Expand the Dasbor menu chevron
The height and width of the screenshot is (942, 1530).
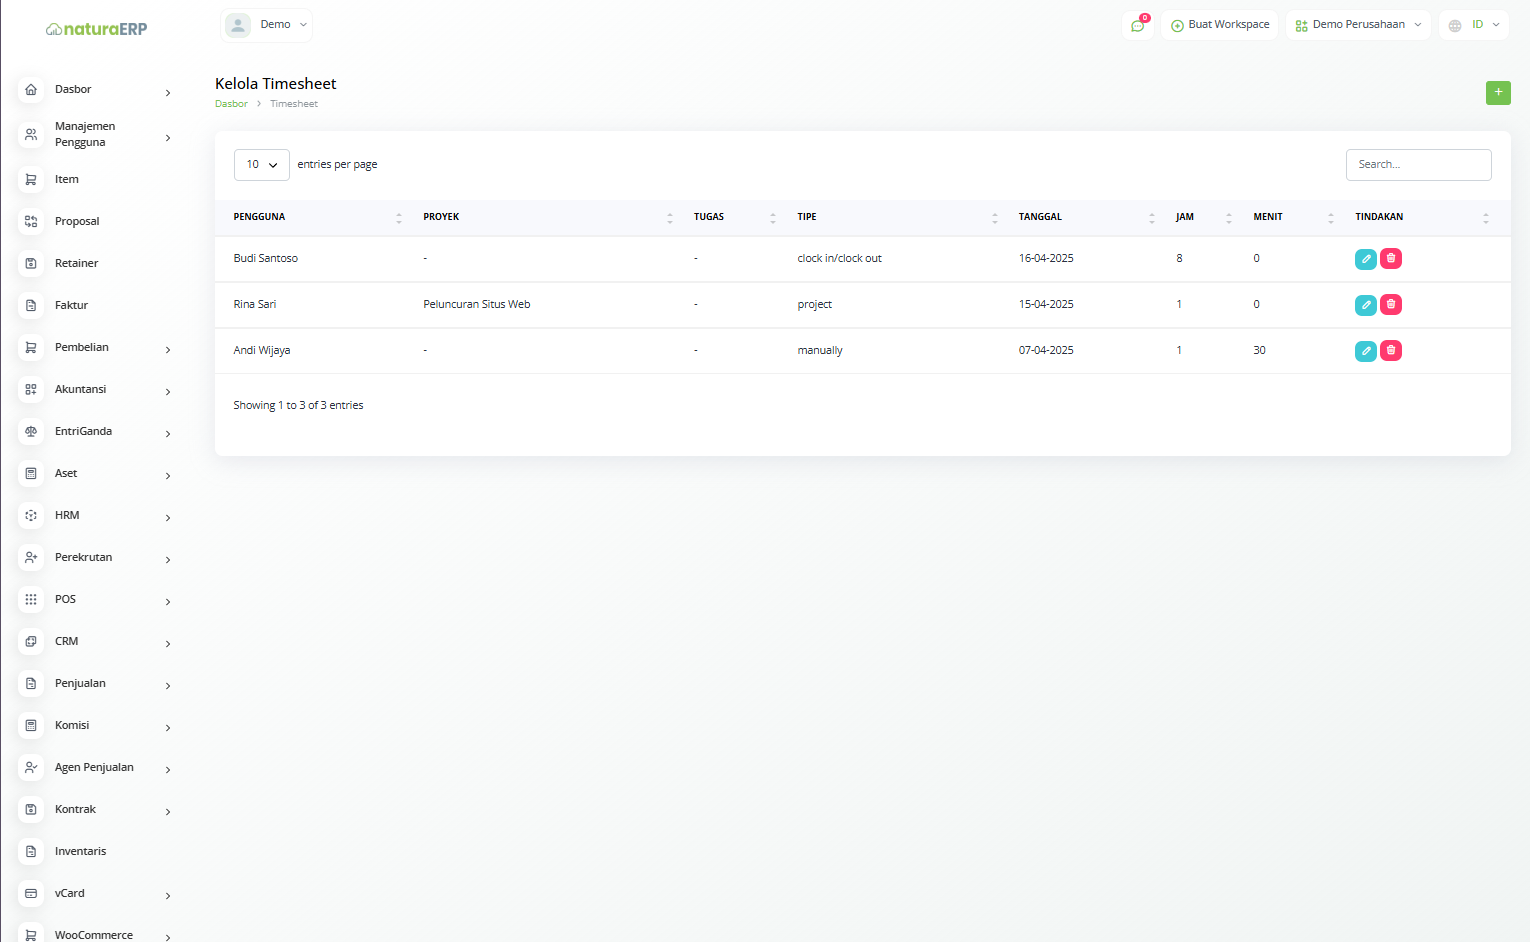tap(168, 93)
